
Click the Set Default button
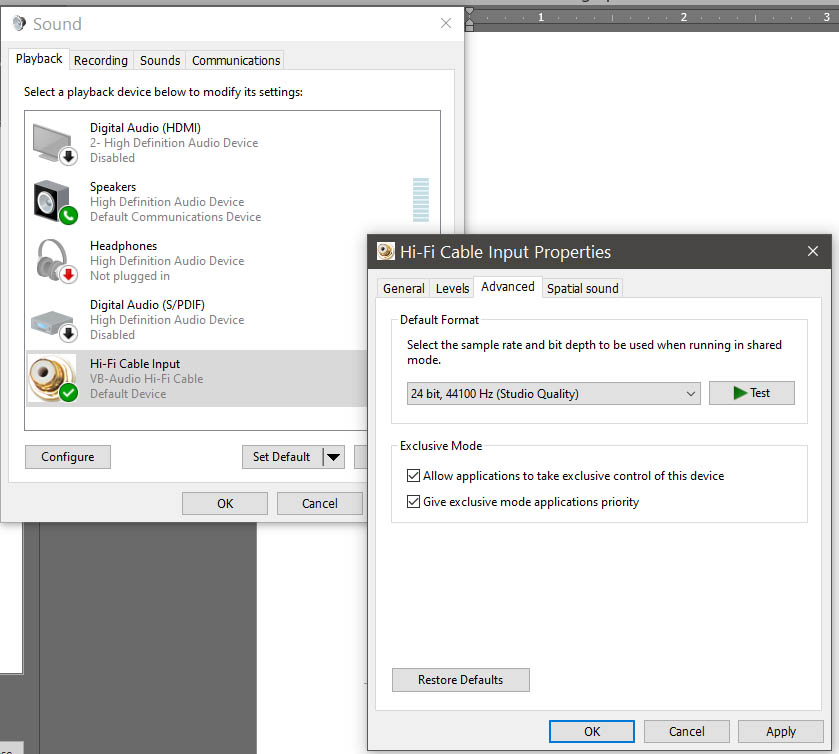(x=282, y=457)
